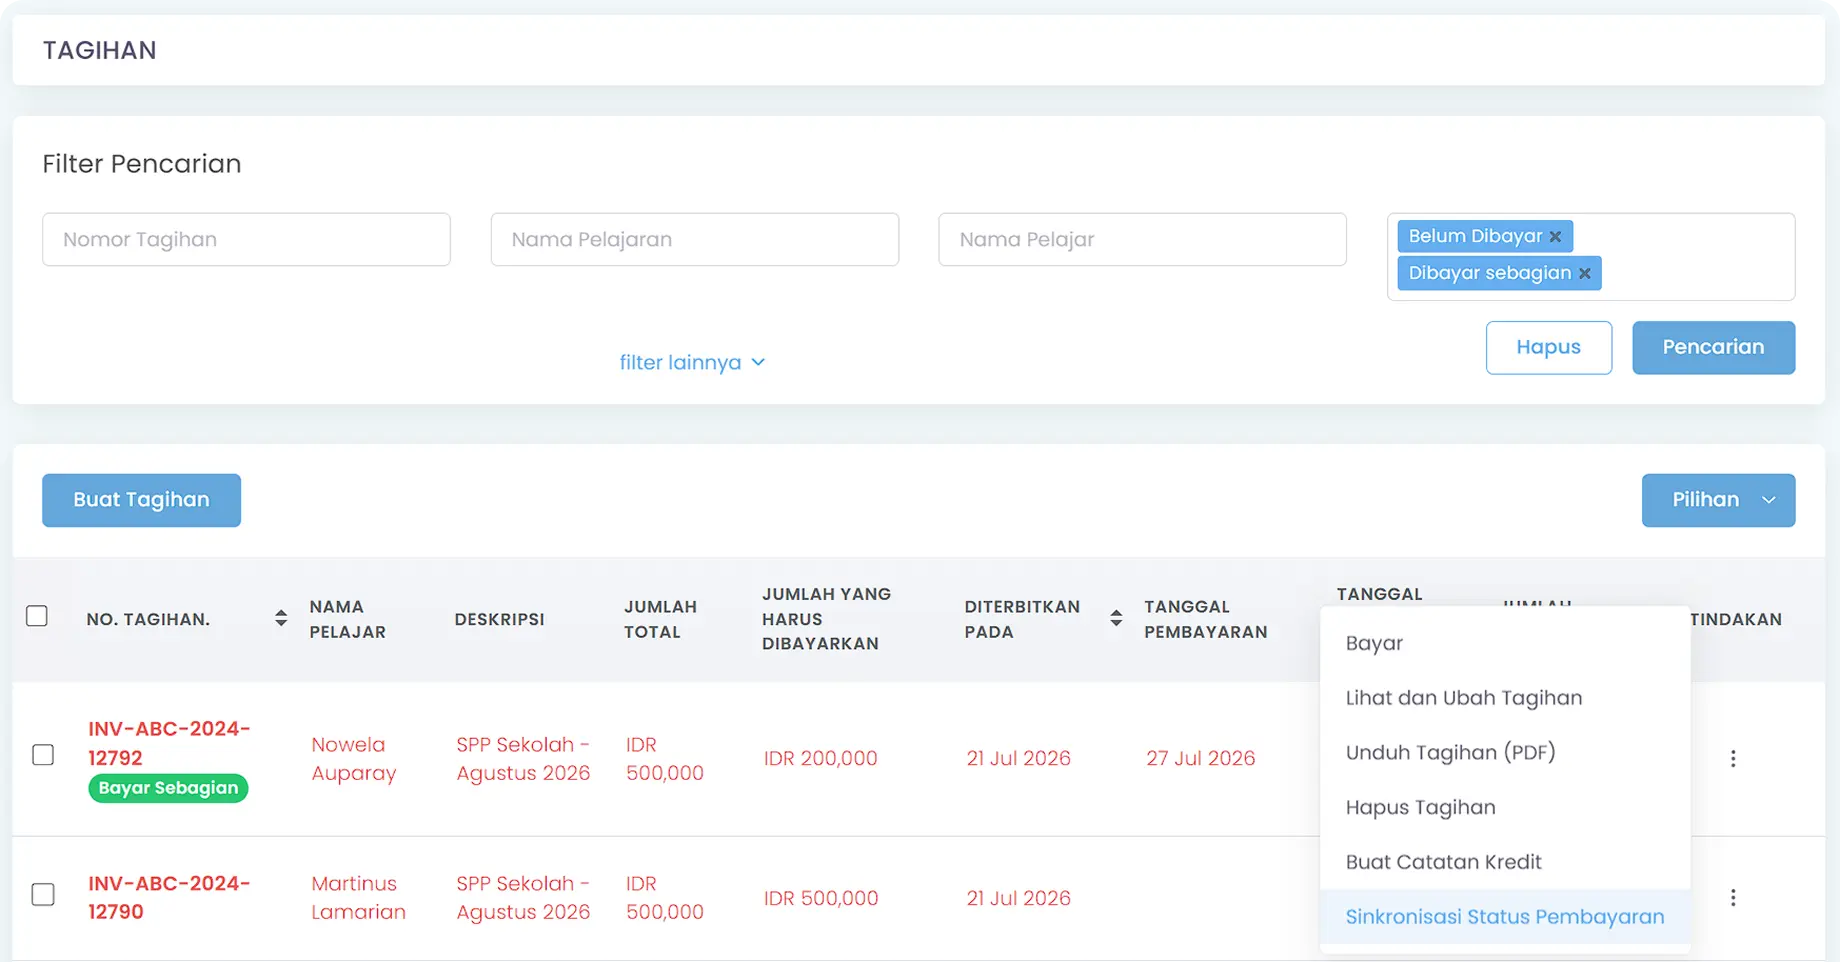The height and width of the screenshot is (962, 1840).
Task: Choose Sinkronisasi Status Pembayaran menu option
Action: 1505,917
